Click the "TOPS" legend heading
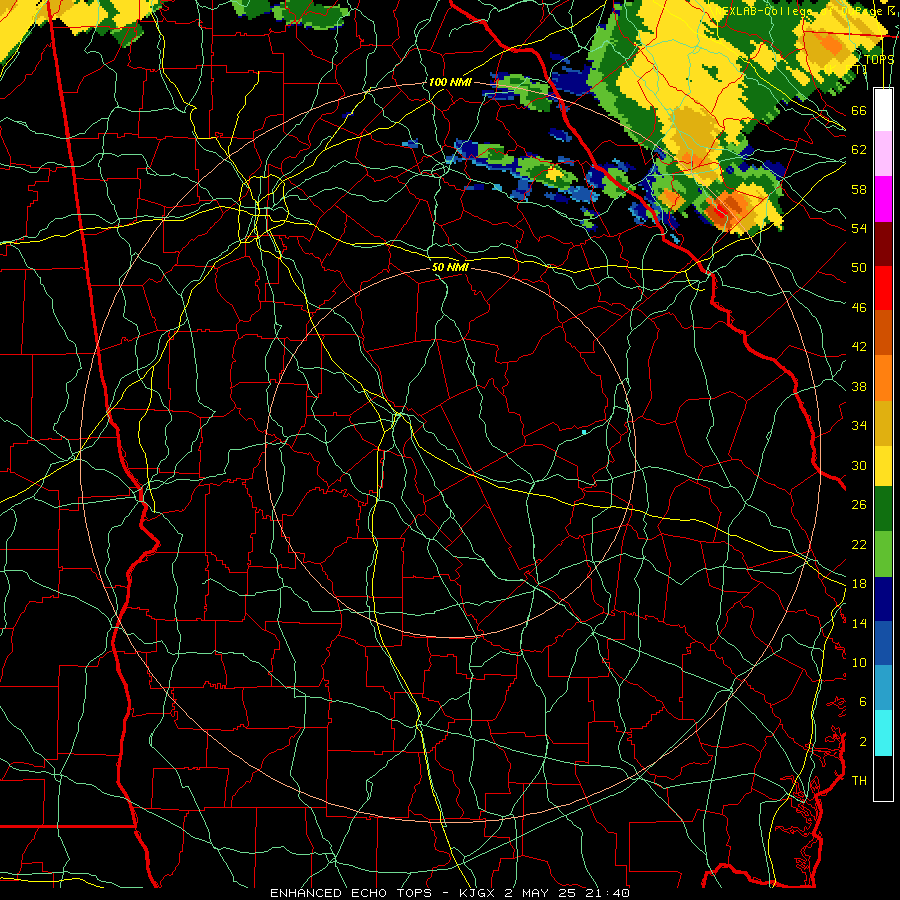The height and width of the screenshot is (900, 900). click(879, 59)
